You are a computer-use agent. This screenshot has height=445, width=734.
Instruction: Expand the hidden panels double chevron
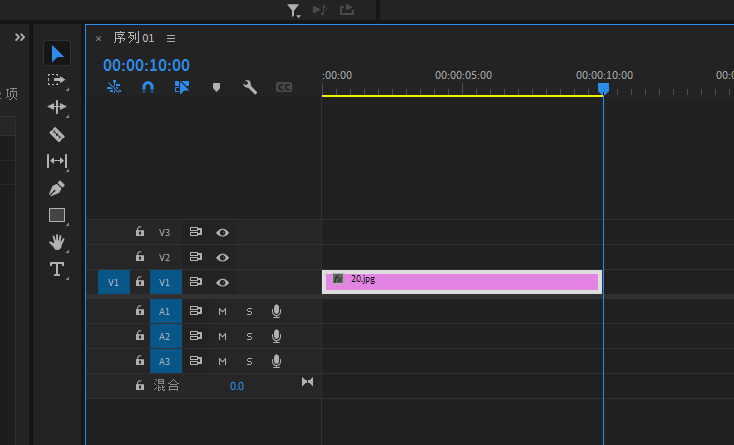(19, 37)
